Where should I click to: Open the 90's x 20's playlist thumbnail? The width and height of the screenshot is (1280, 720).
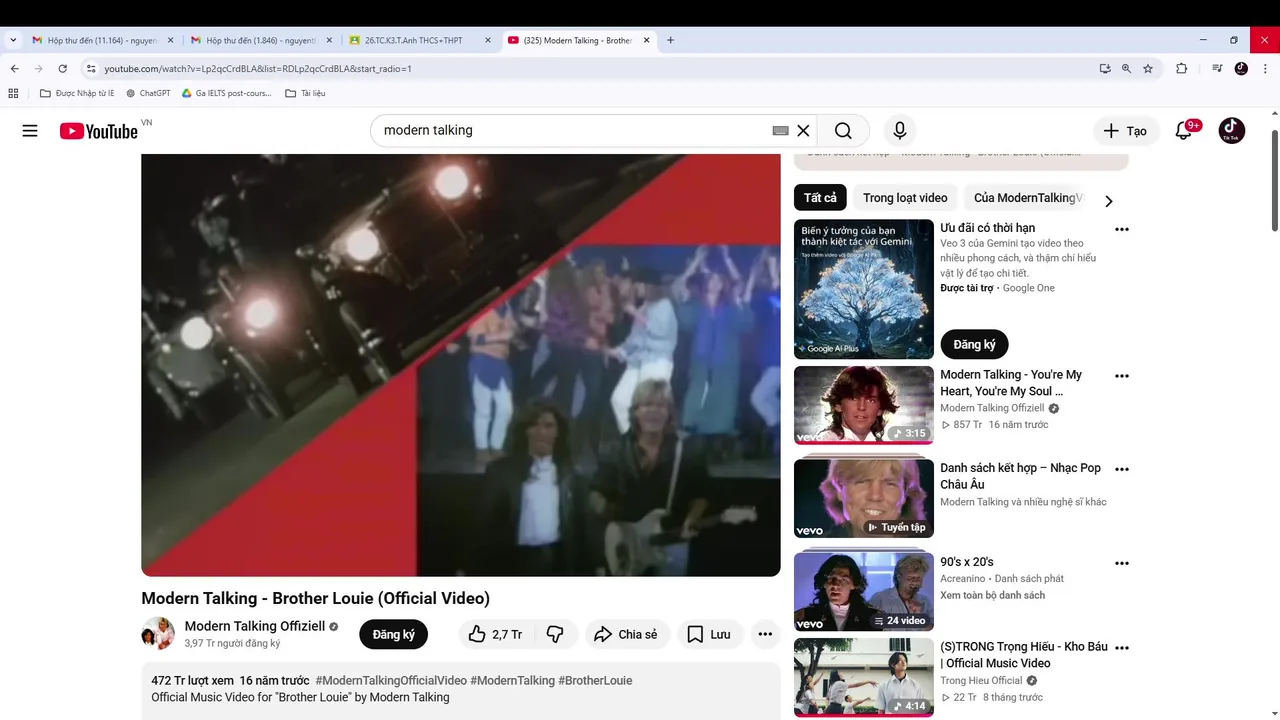864,592
